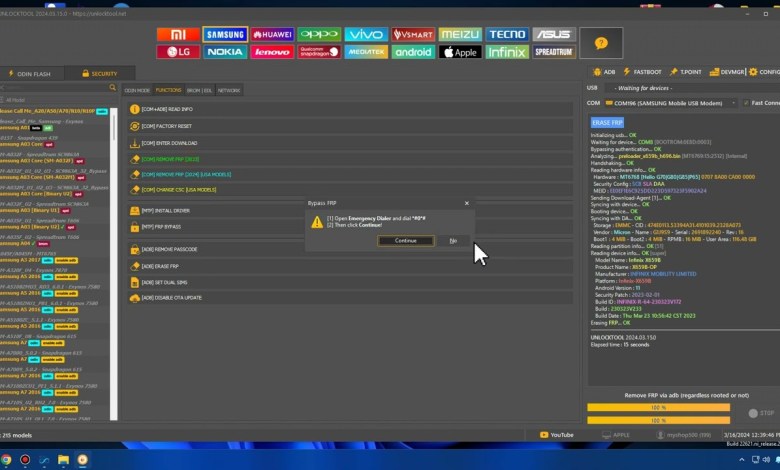Select the LG brand logo
780x470 pixels.
click(x=178, y=52)
